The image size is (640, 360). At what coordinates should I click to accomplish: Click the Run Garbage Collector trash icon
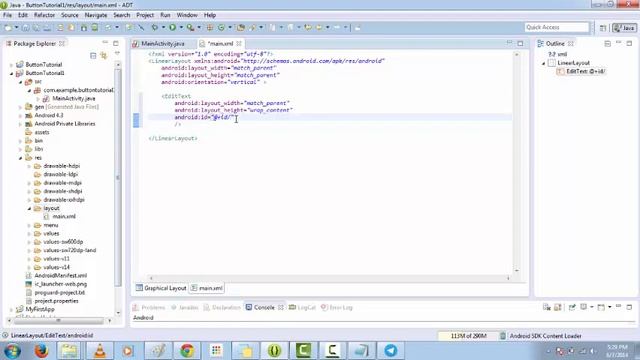[502, 336]
